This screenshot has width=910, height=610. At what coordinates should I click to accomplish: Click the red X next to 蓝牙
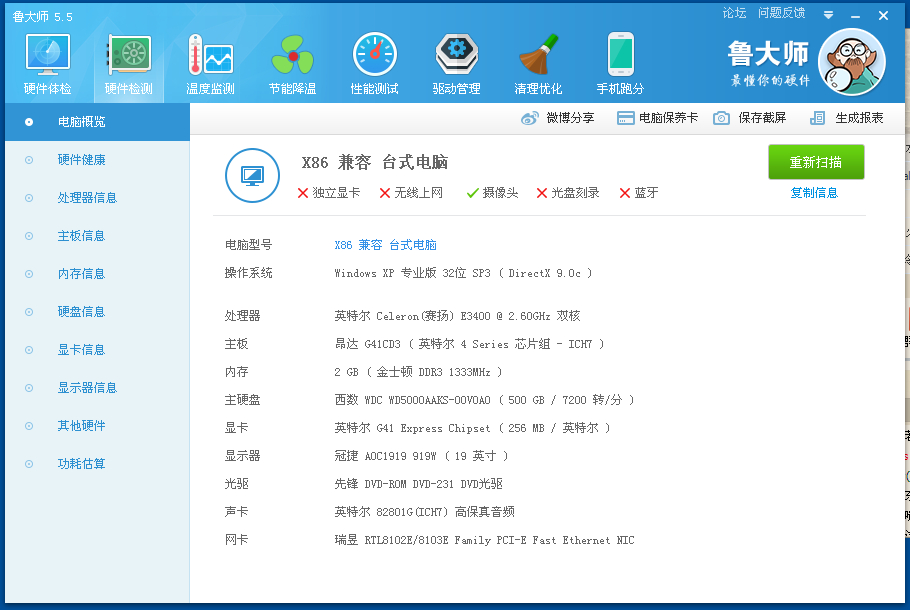pos(625,193)
